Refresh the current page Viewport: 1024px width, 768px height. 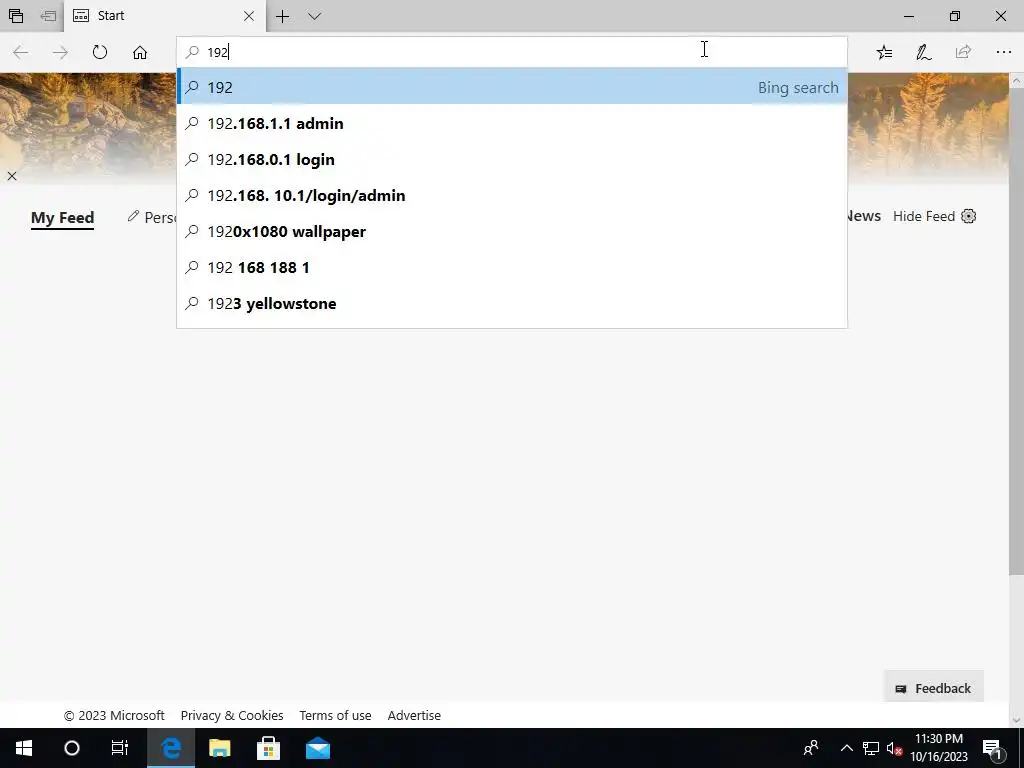pyautogui.click(x=99, y=52)
